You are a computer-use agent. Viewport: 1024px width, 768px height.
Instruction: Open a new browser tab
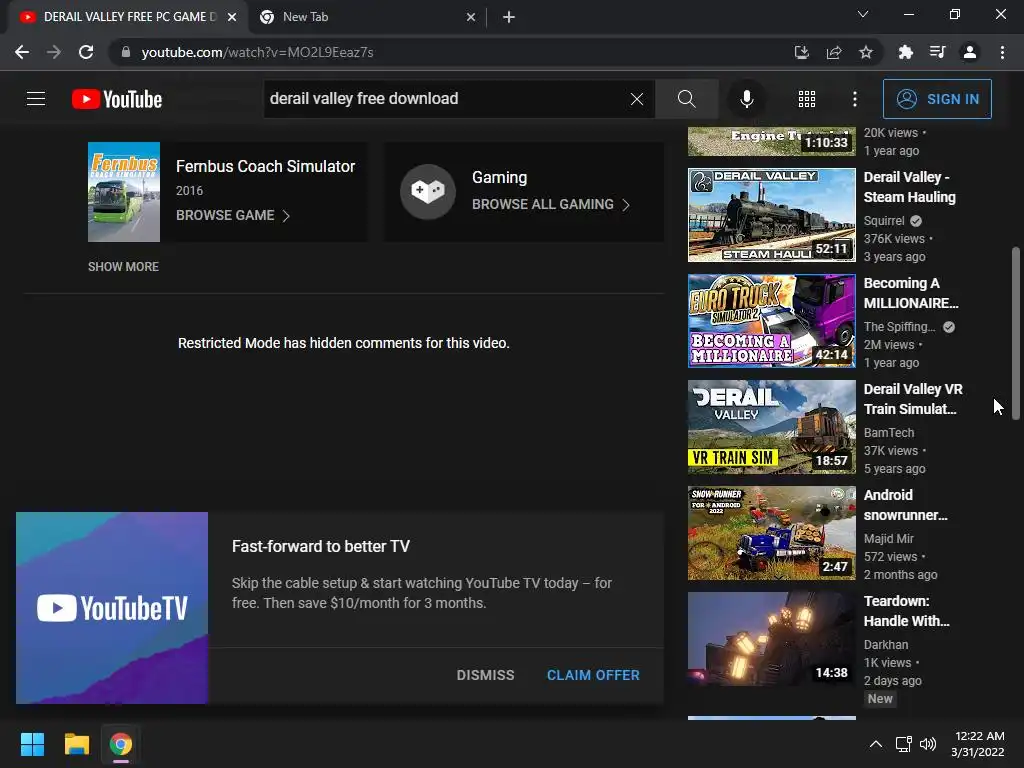coord(509,17)
